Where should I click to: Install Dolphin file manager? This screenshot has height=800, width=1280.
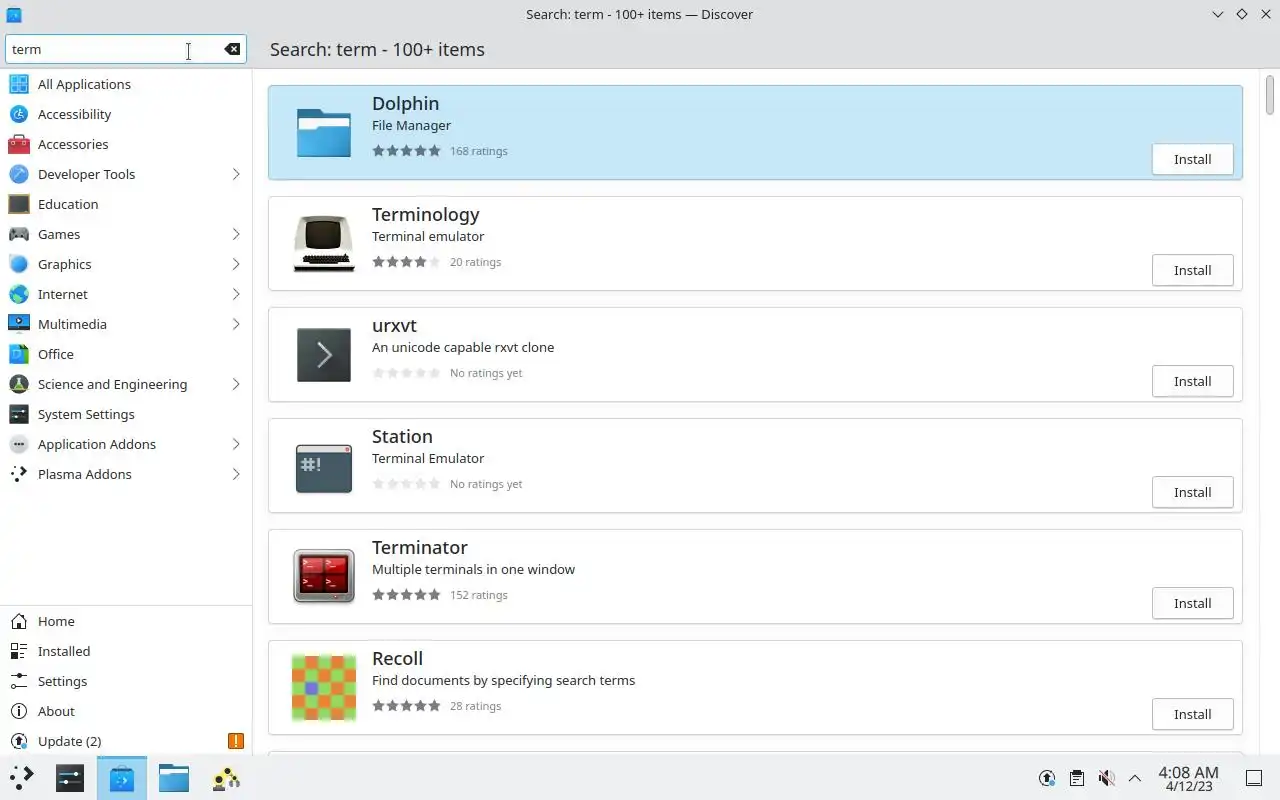click(1192, 159)
